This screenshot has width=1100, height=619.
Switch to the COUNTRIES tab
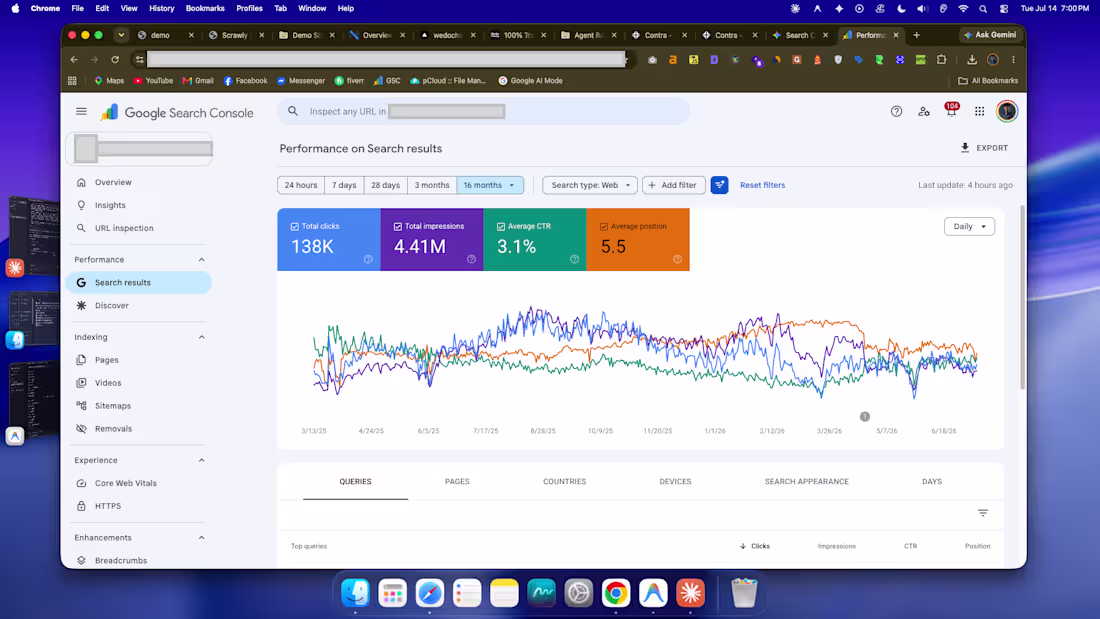pos(564,481)
